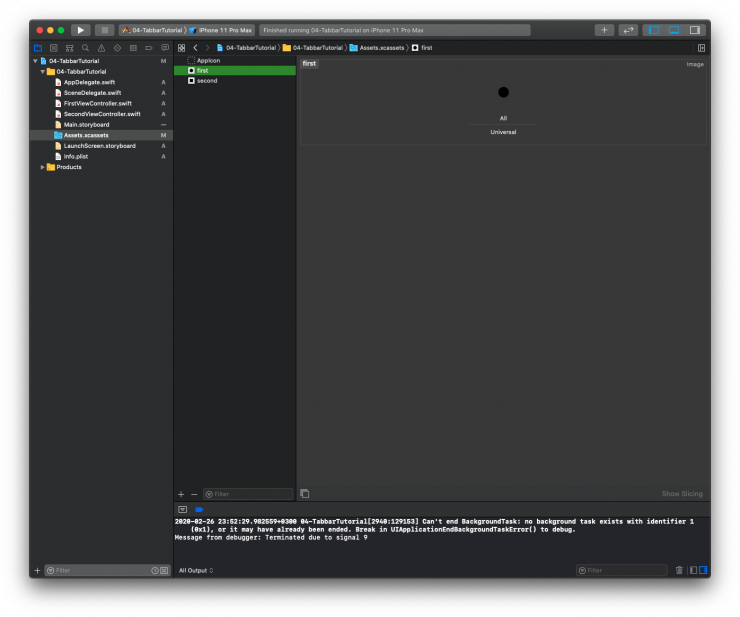
Task: Select the 'second' image asset
Action: [206, 81]
